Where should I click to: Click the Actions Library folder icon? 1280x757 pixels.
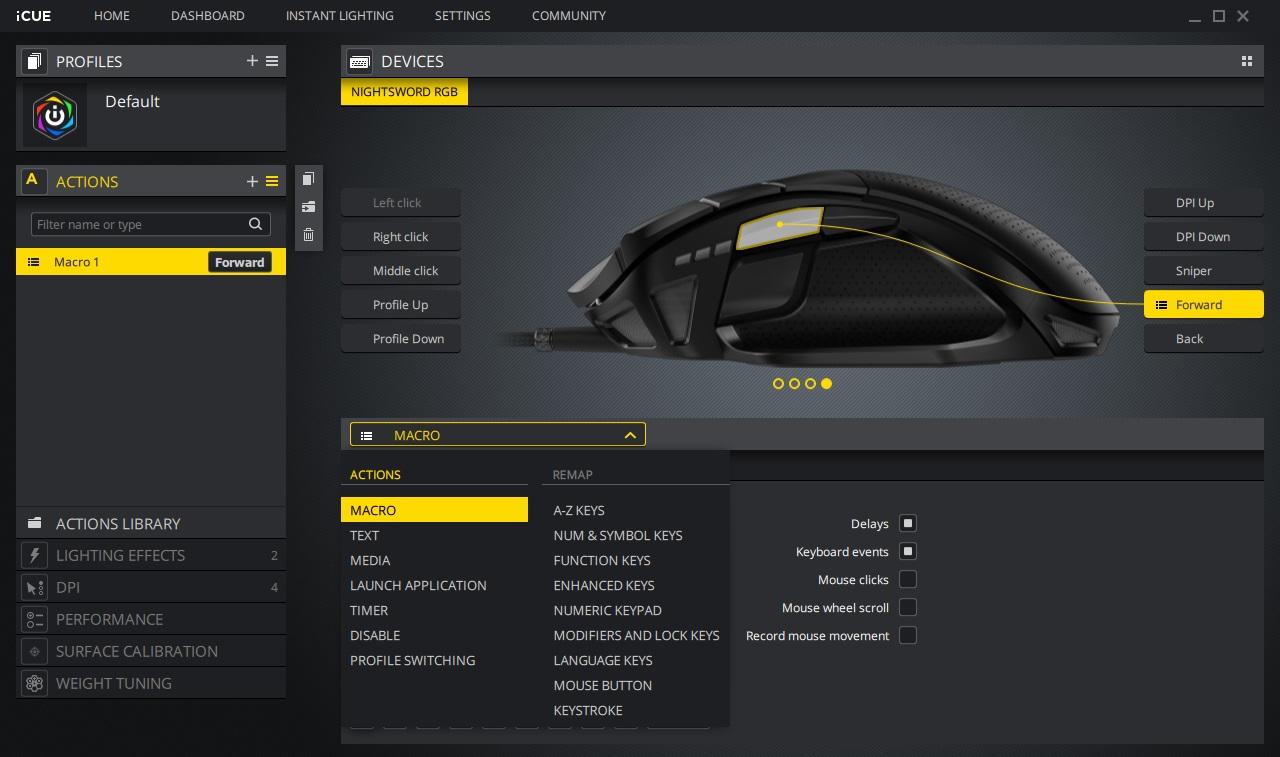(35, 523)
